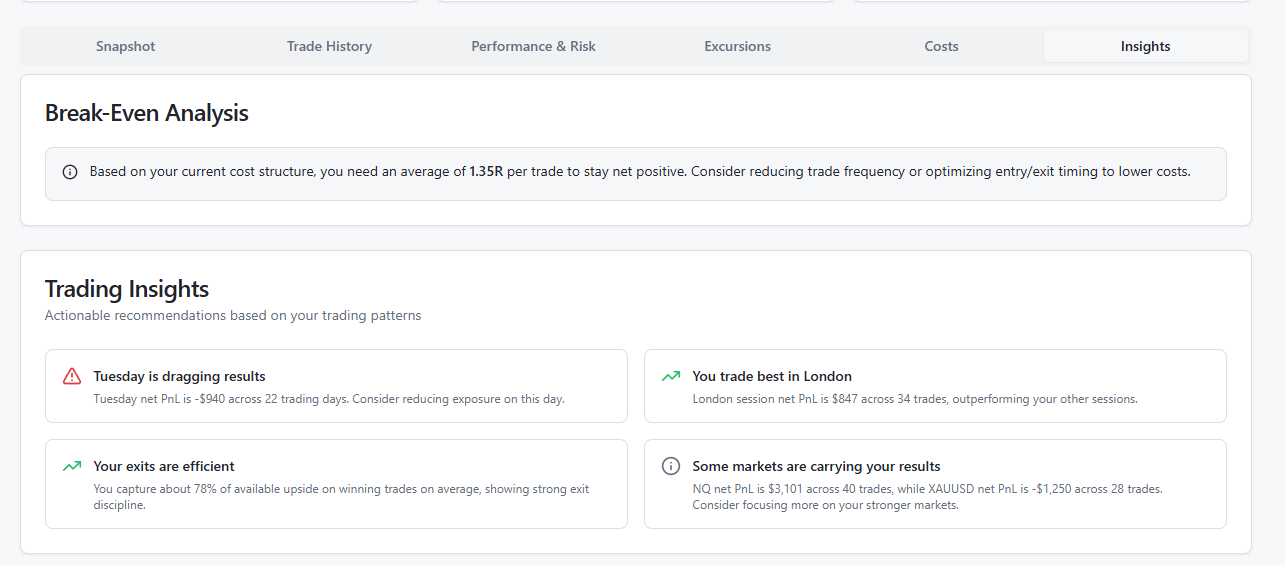The width and height of the screenshot is (1285, 565).
Task: Select the Performance & Risk tab
Action: click(x=533, y=46)
